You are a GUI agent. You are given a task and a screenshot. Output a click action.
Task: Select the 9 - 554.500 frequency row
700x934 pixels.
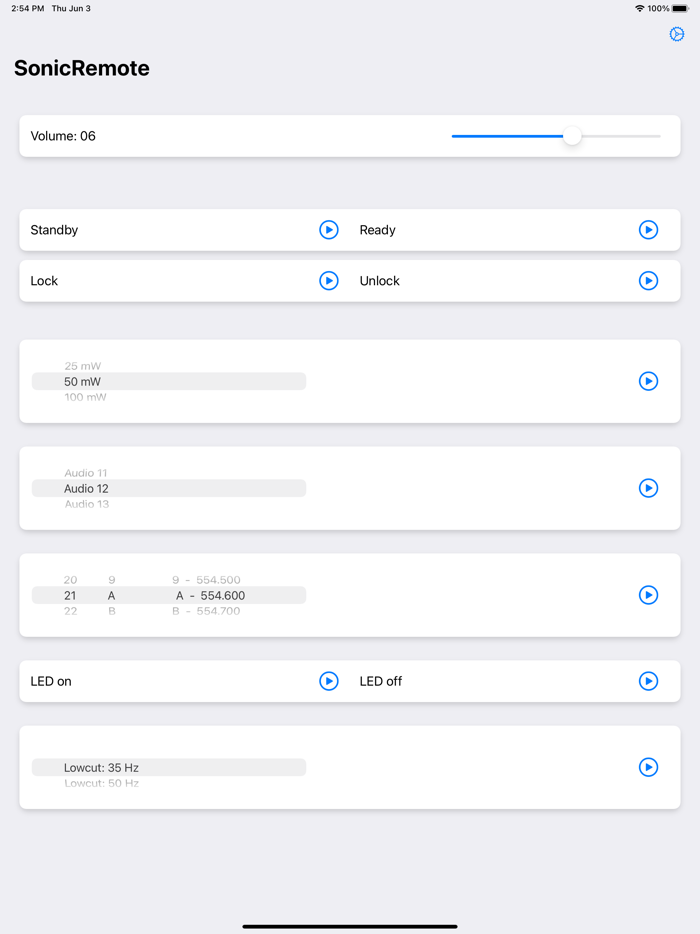[206, 580]
